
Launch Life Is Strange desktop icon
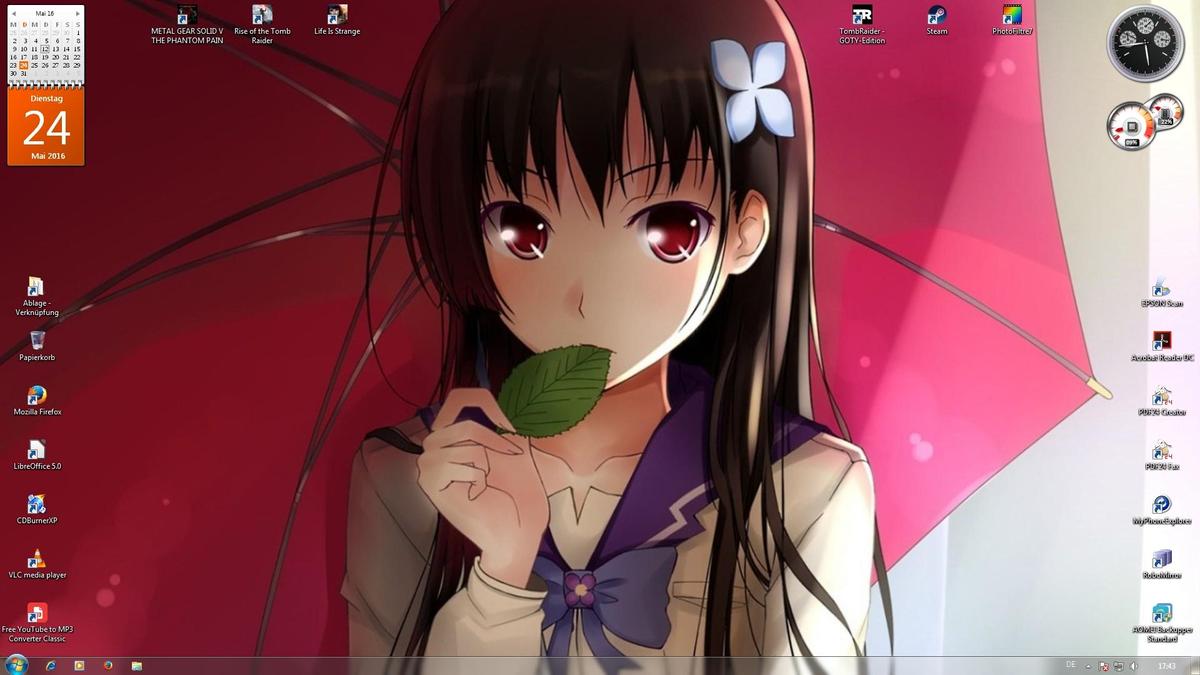337,20
